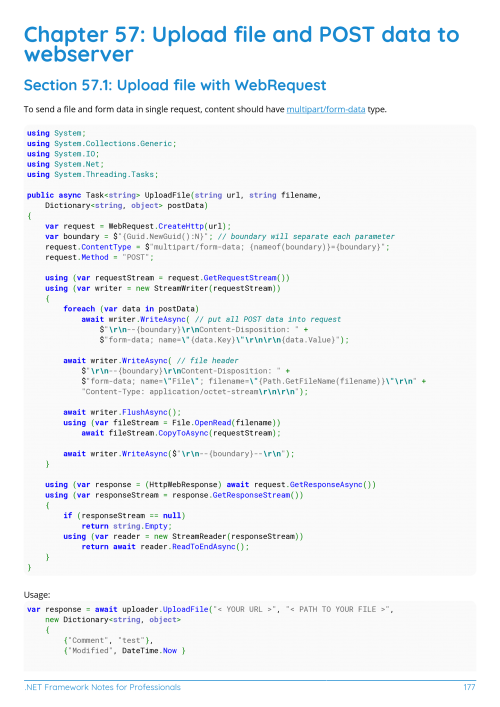Click the 'uploader.UploadFile' usage line
Image resolution: width=500 pixels, height=707 pixels.
click(x=210, y=610)
